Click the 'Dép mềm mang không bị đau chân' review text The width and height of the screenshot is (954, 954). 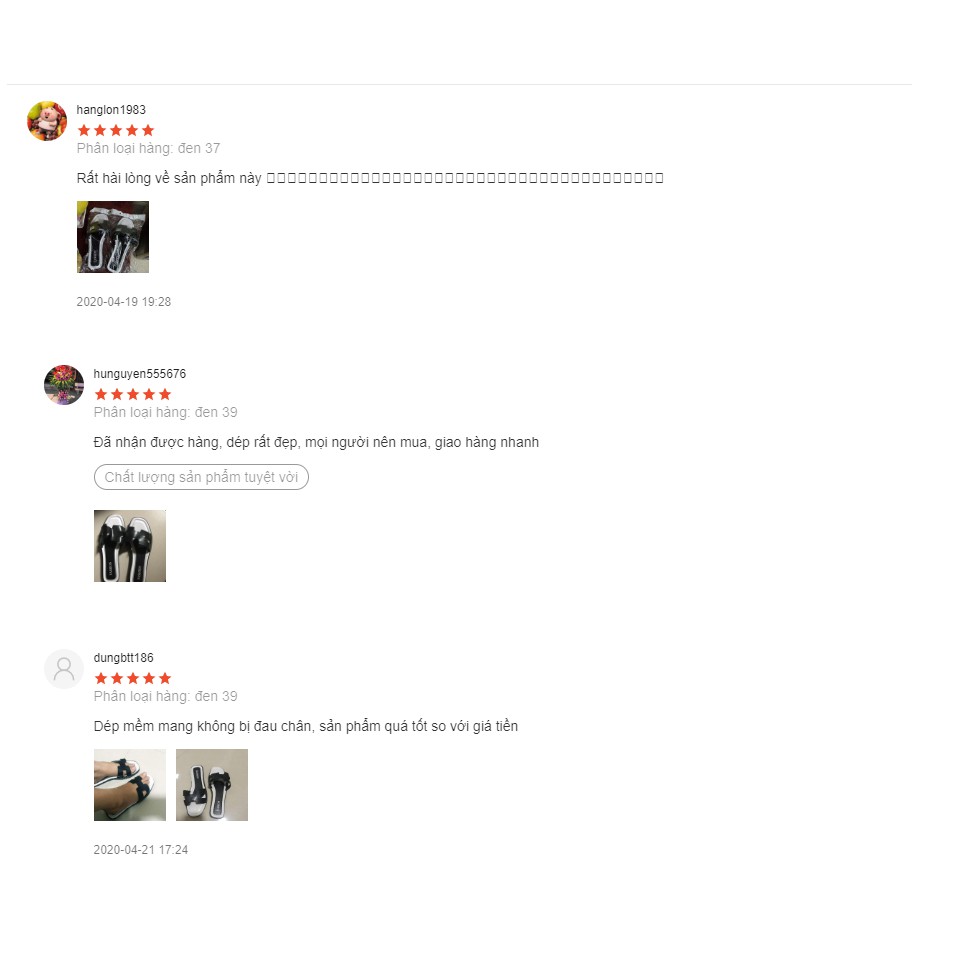pos(203,726)
